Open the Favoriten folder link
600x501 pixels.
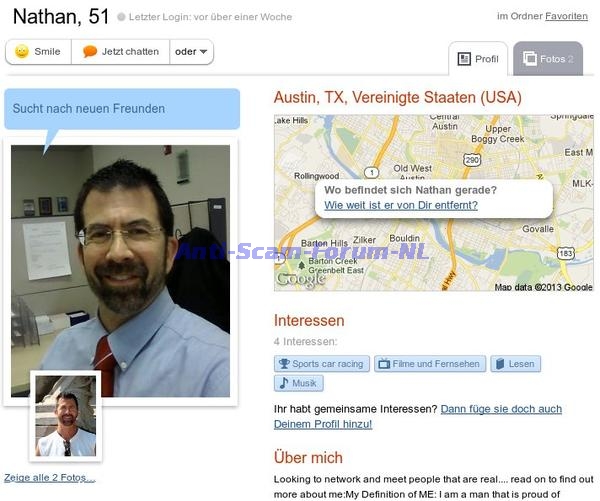[x=566, y=16]
